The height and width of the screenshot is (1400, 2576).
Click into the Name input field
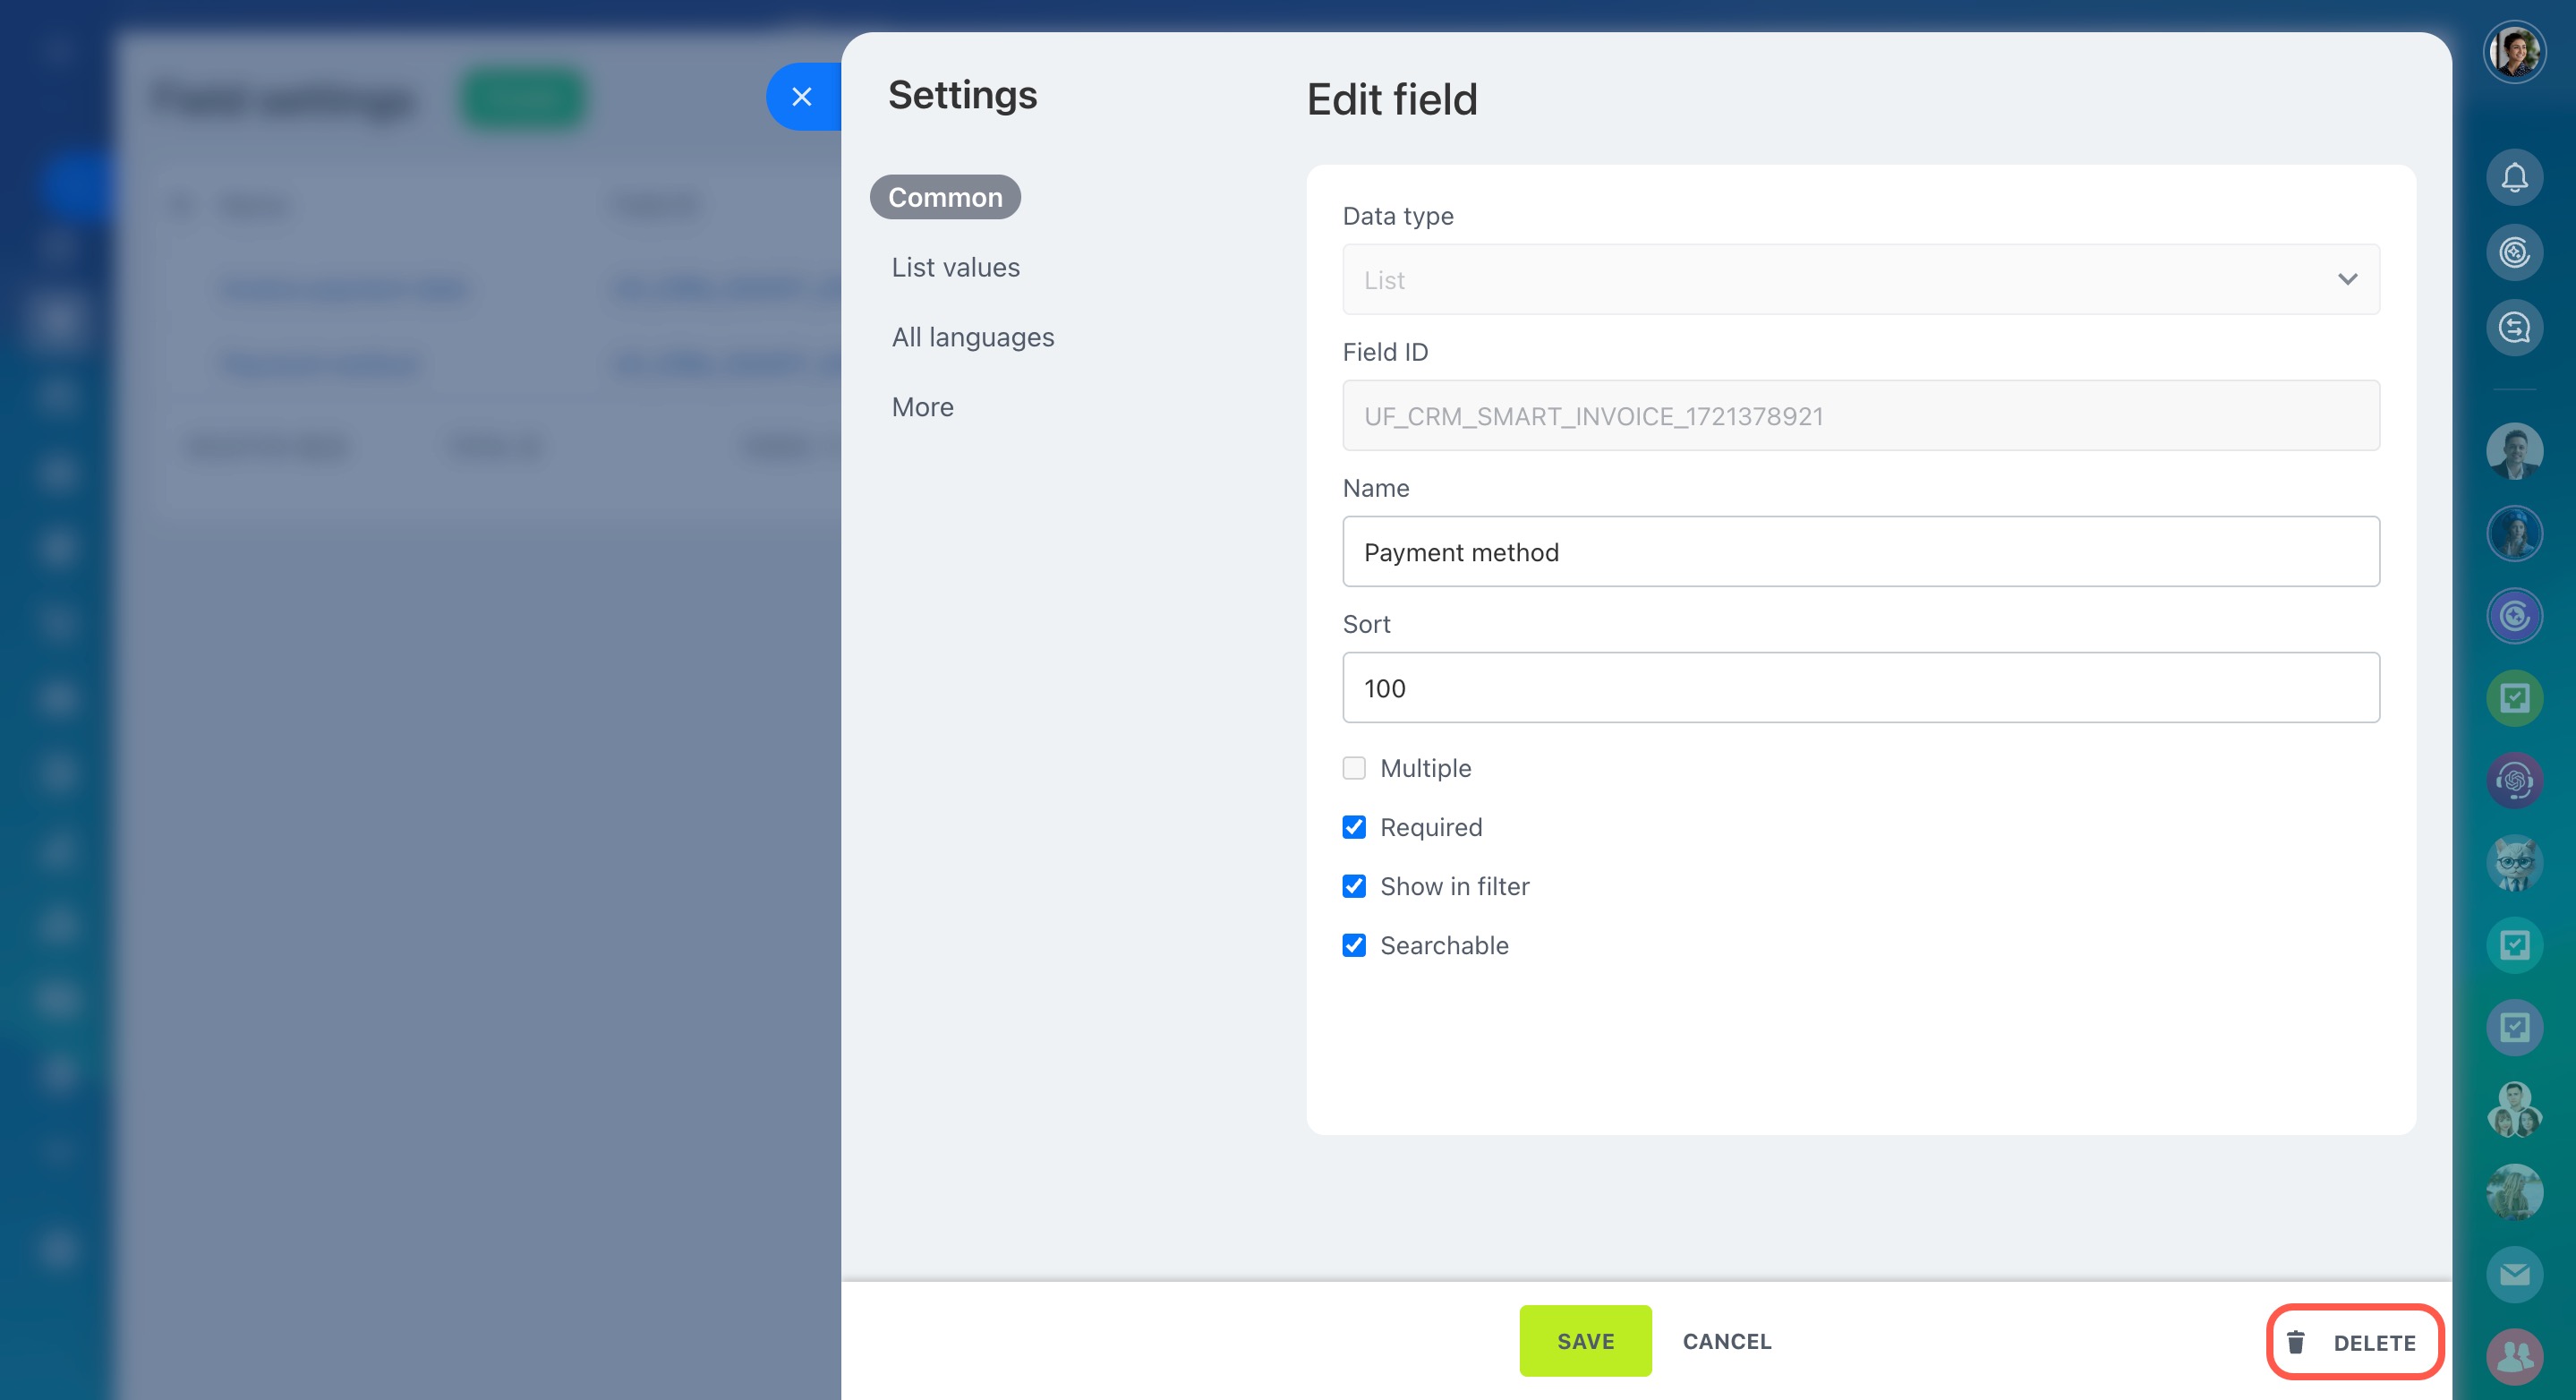pyautogui.click(x=1860, y=552)
